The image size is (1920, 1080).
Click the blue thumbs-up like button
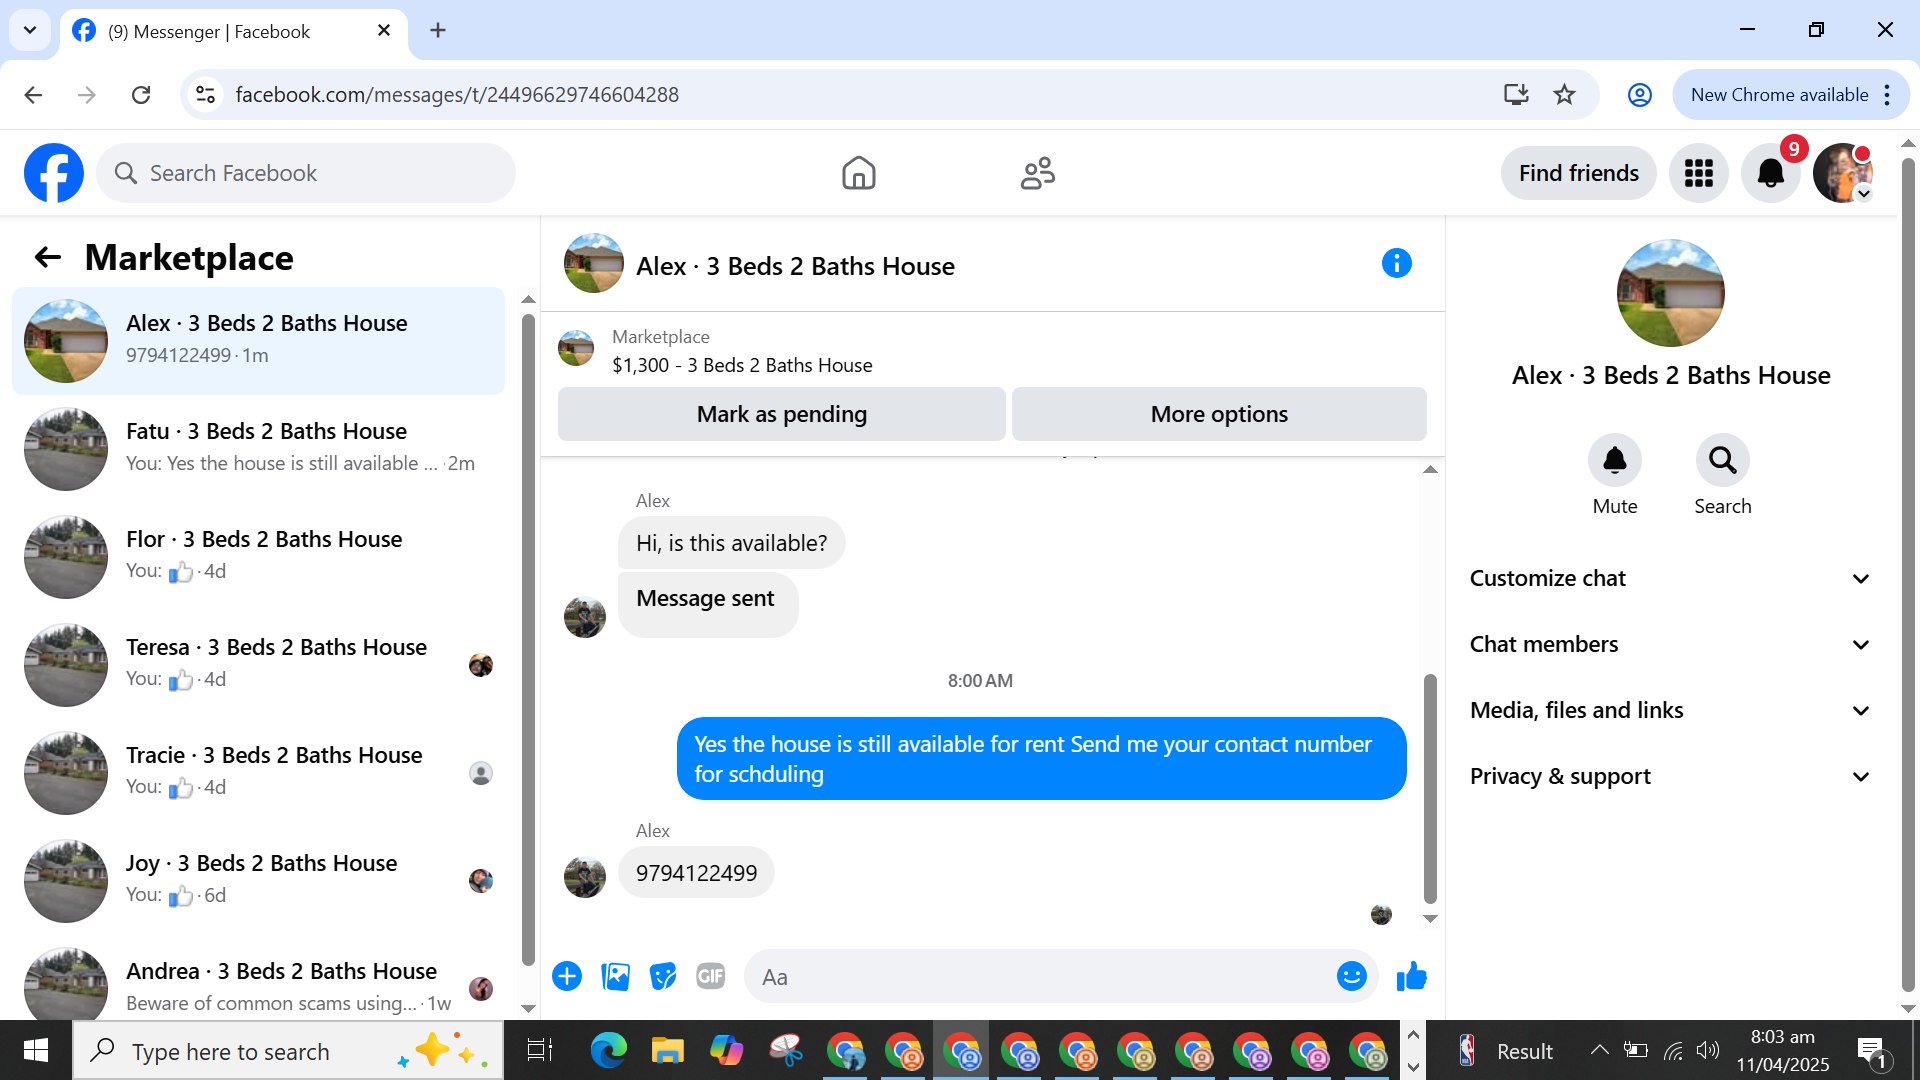click(1411, 976)
